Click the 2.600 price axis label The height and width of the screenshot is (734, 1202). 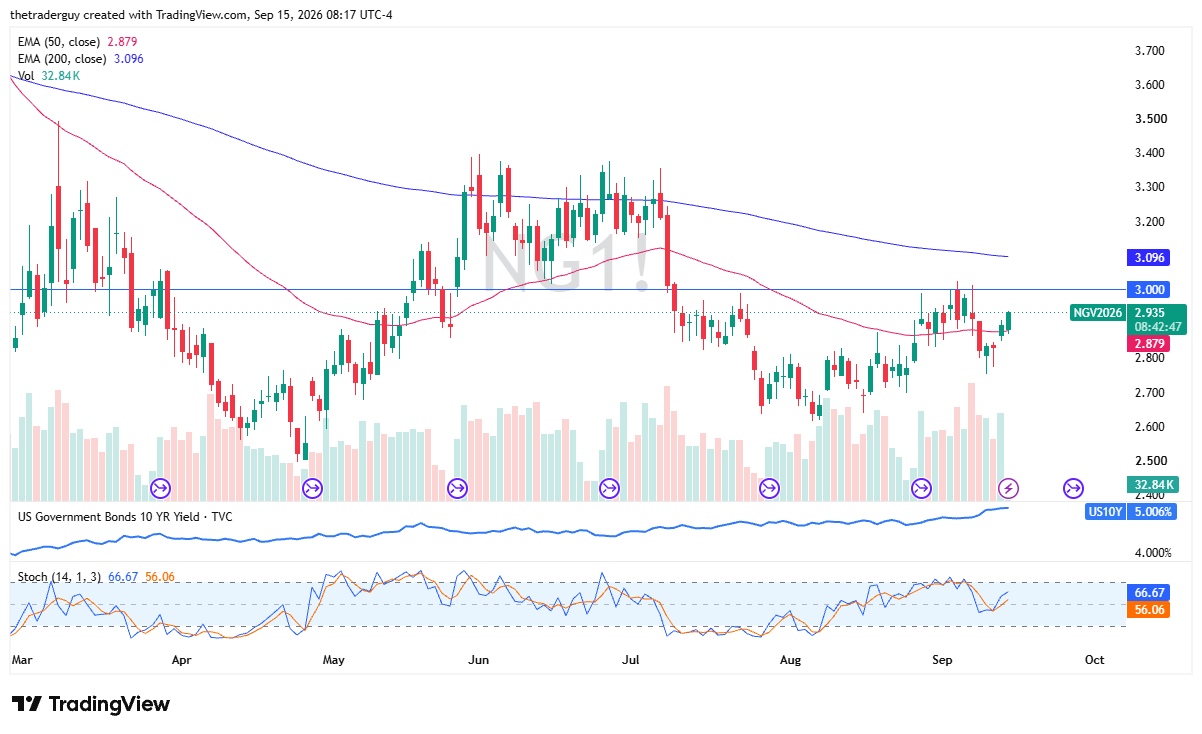pyautogui.click(x=1150, y=426)
